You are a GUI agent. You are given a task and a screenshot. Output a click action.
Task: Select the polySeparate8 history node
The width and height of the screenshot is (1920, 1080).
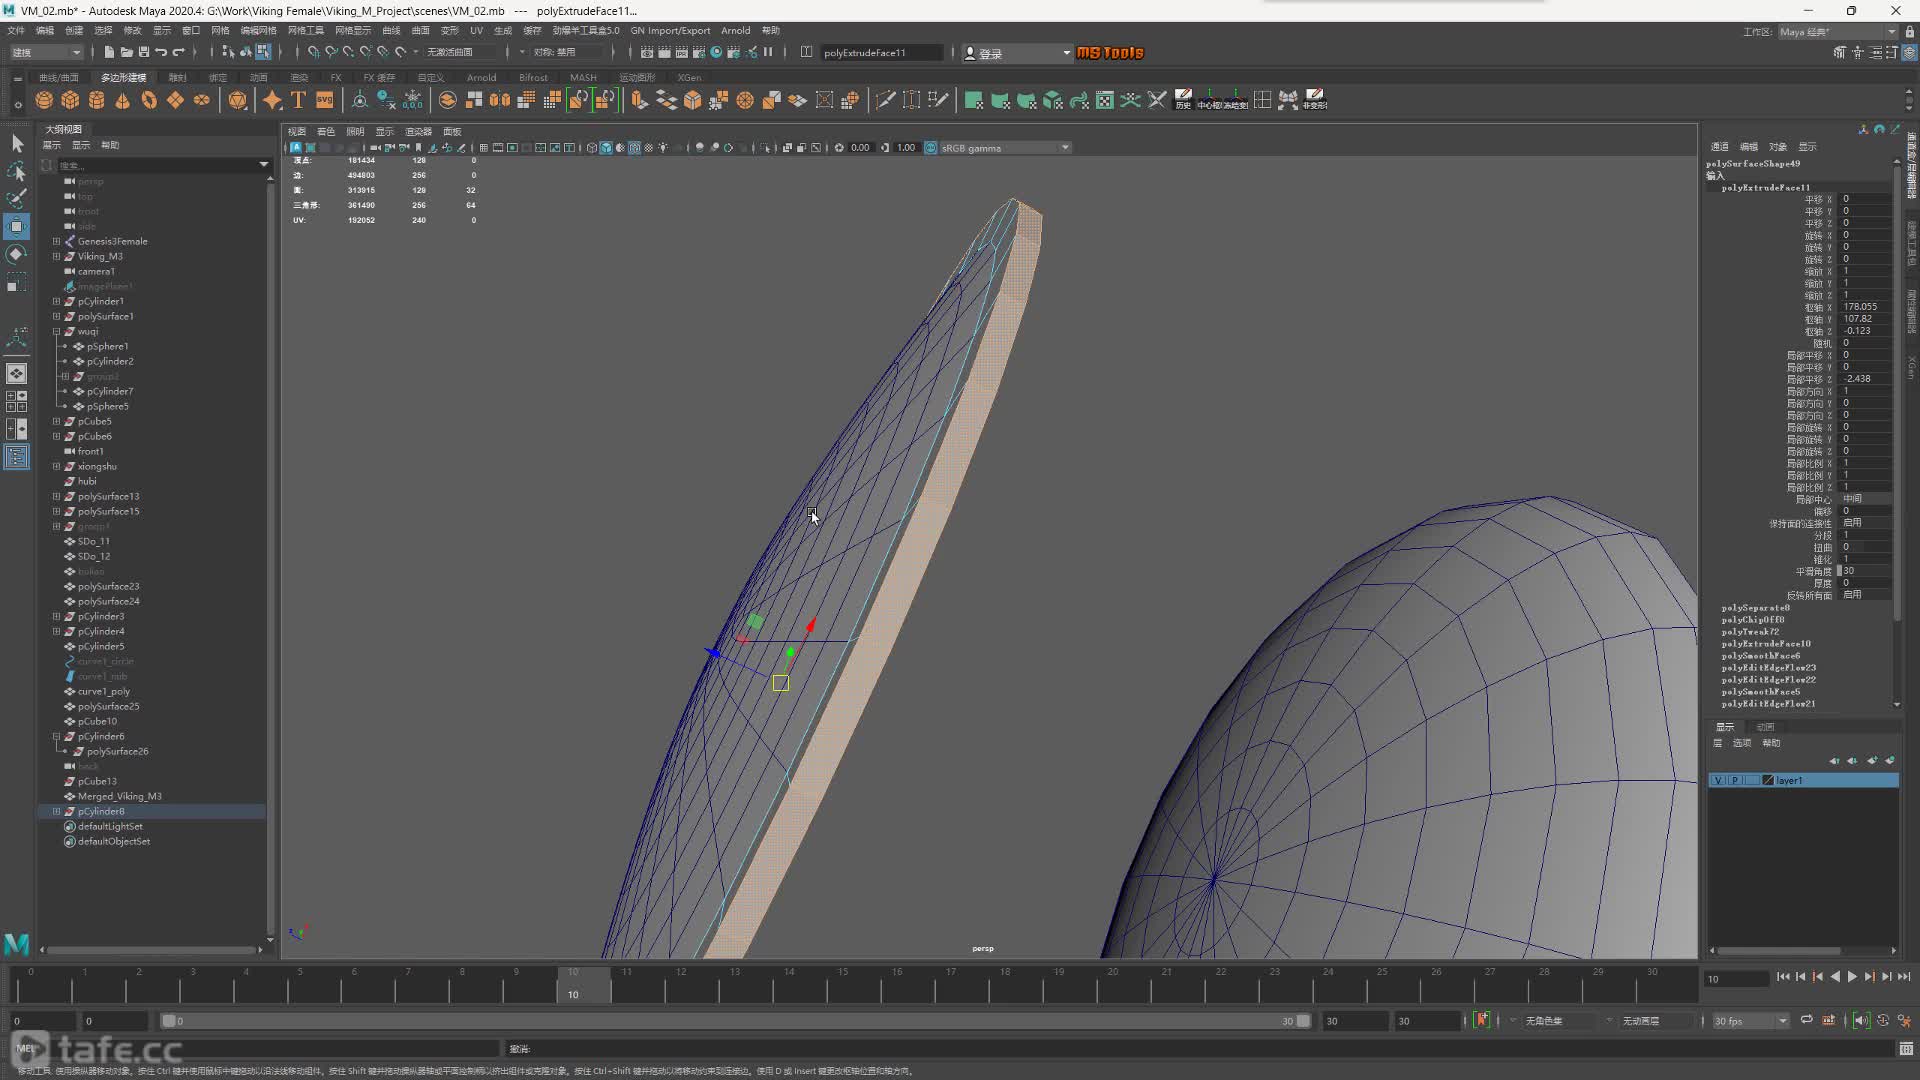pos(1755,608)
